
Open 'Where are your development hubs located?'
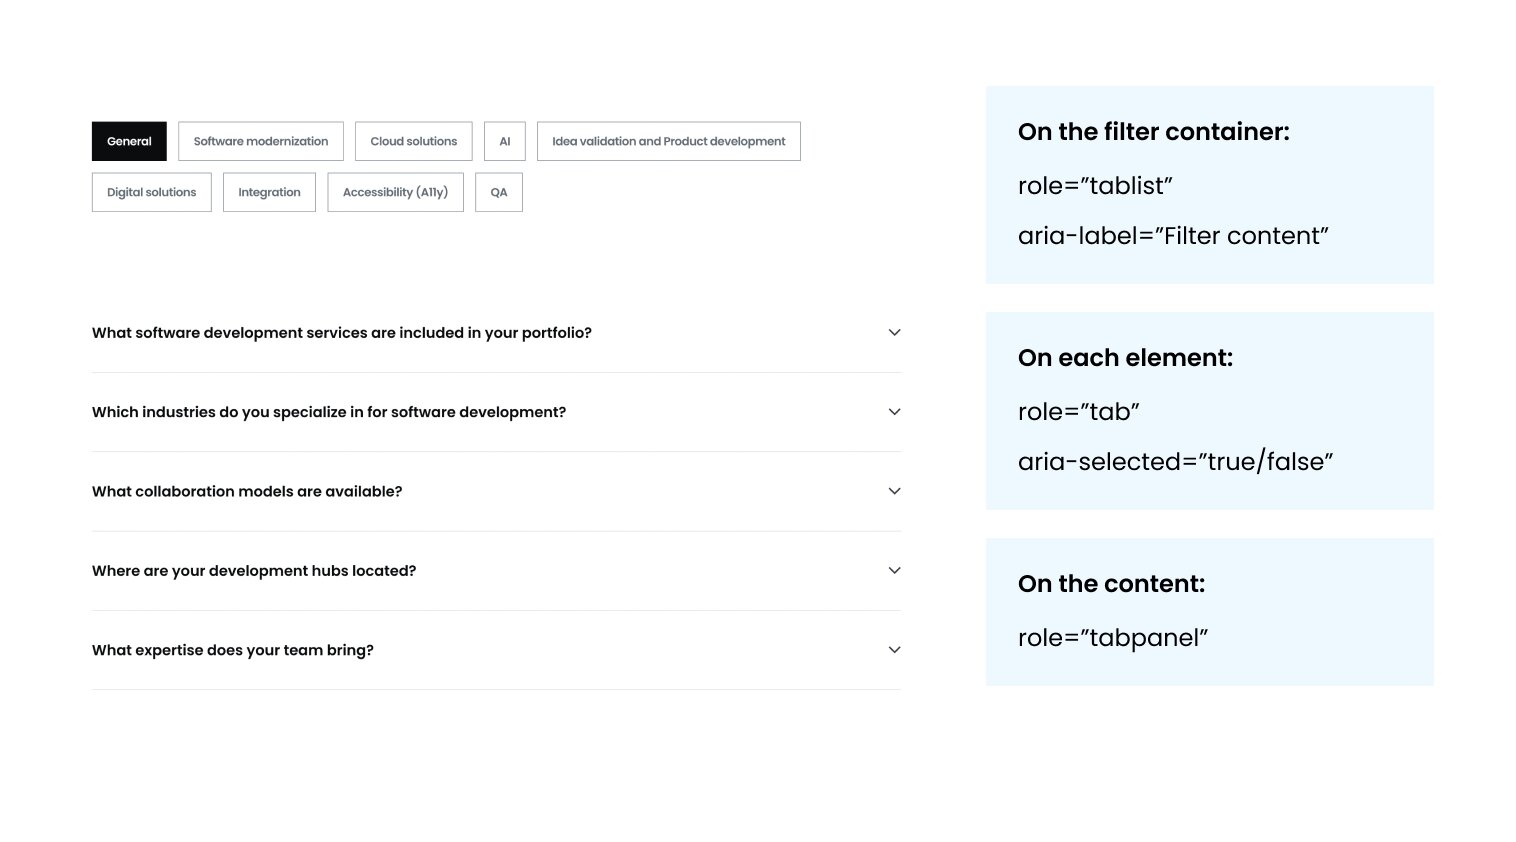coord(254,571)
